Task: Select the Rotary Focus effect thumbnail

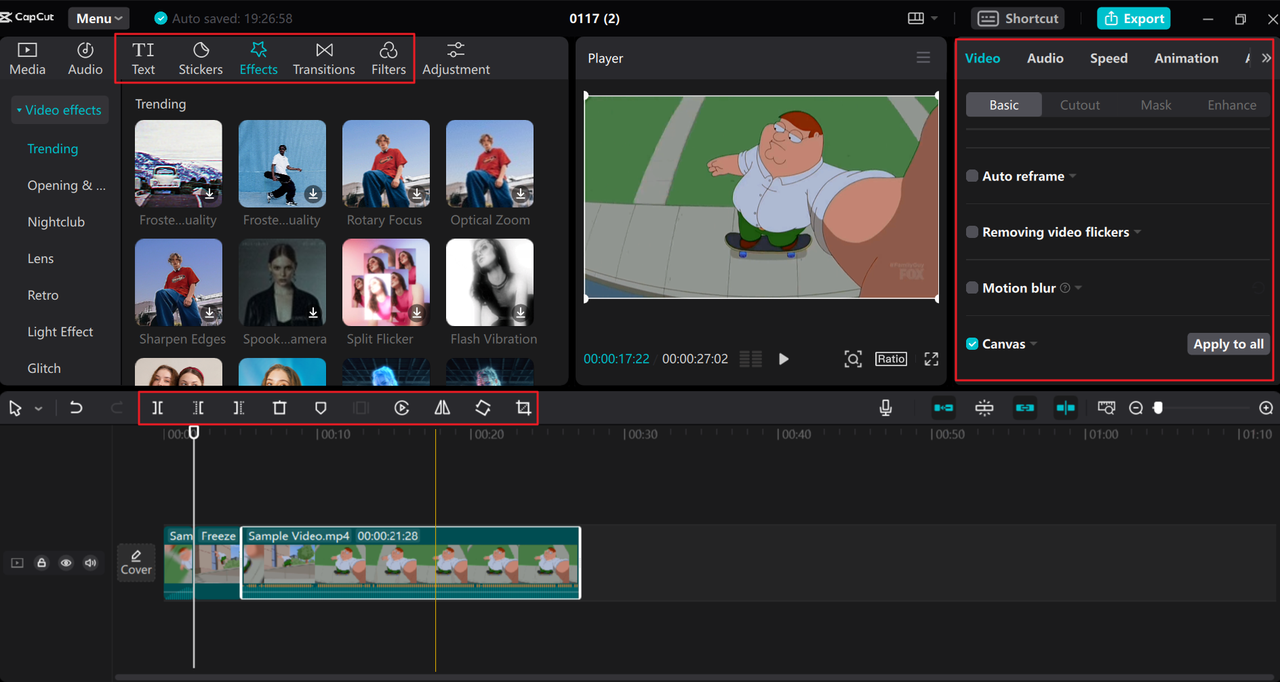Action: pos(386,164)
